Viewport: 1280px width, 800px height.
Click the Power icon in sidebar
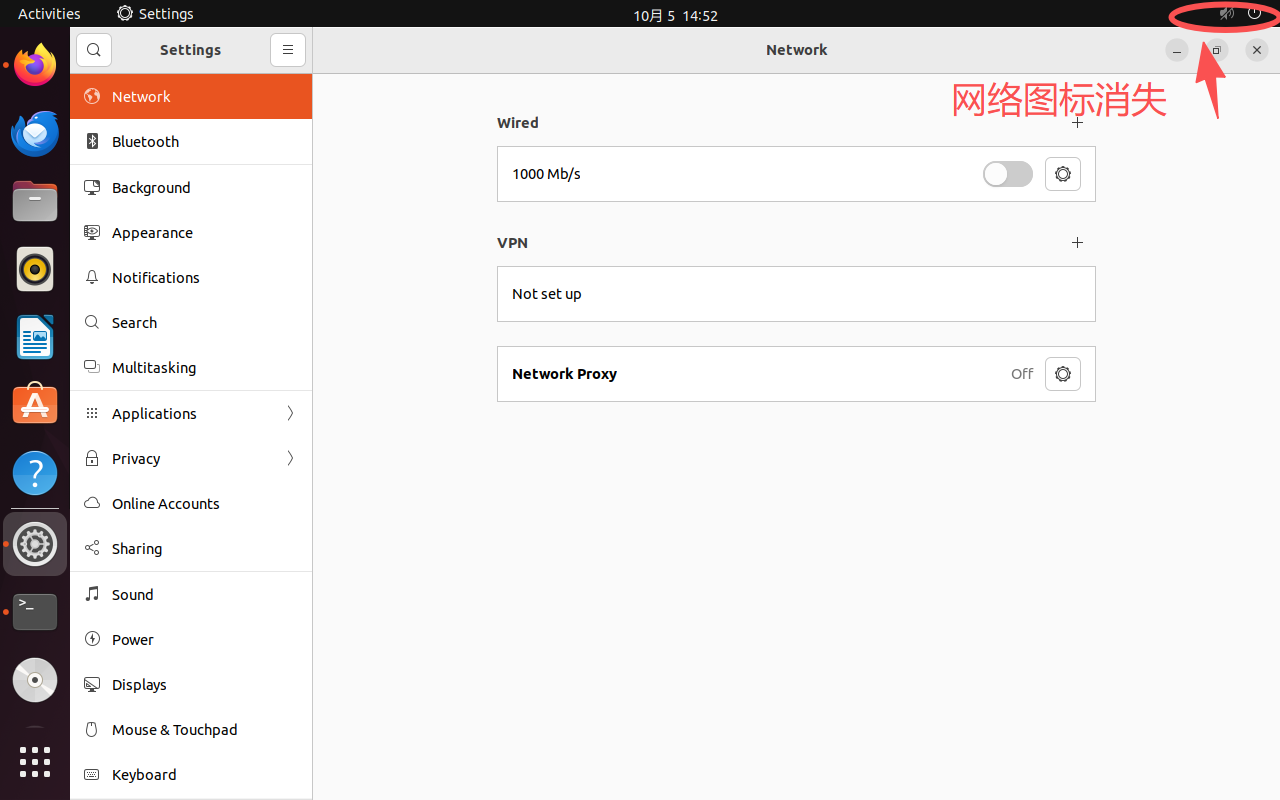(92, 639)
